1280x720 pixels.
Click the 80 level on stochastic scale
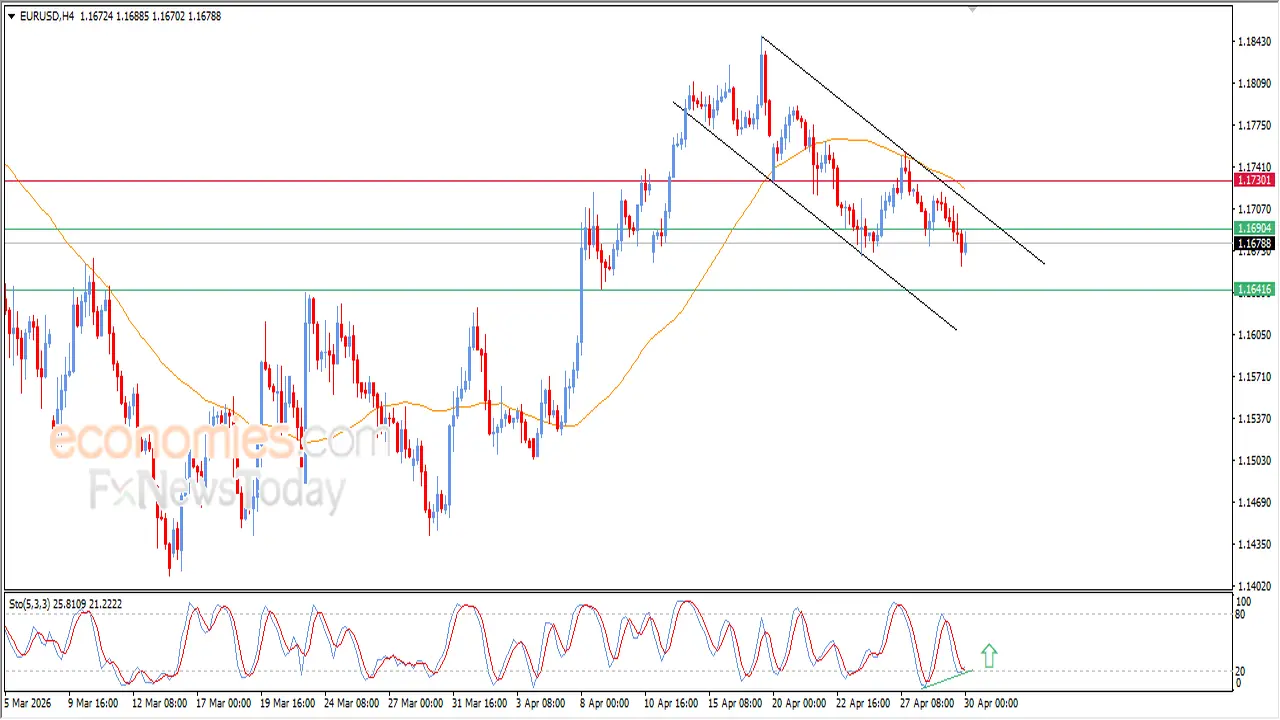pyautogui.click(x=1244, y=614)
